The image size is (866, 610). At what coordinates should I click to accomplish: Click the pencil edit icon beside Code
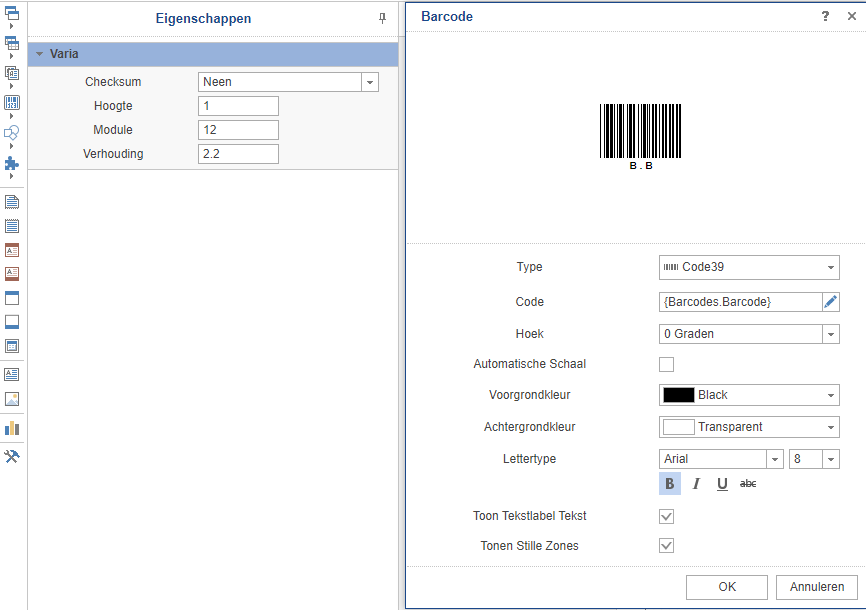click(x=830, y=302)
